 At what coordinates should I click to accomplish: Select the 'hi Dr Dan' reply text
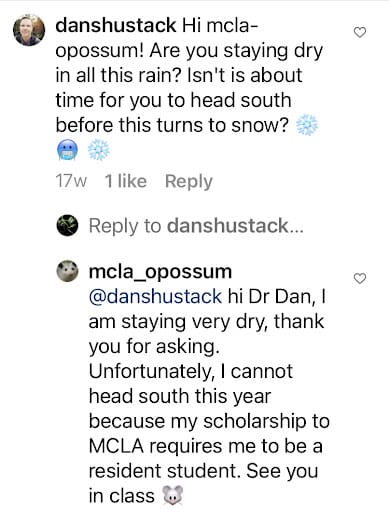coord(271,296)
